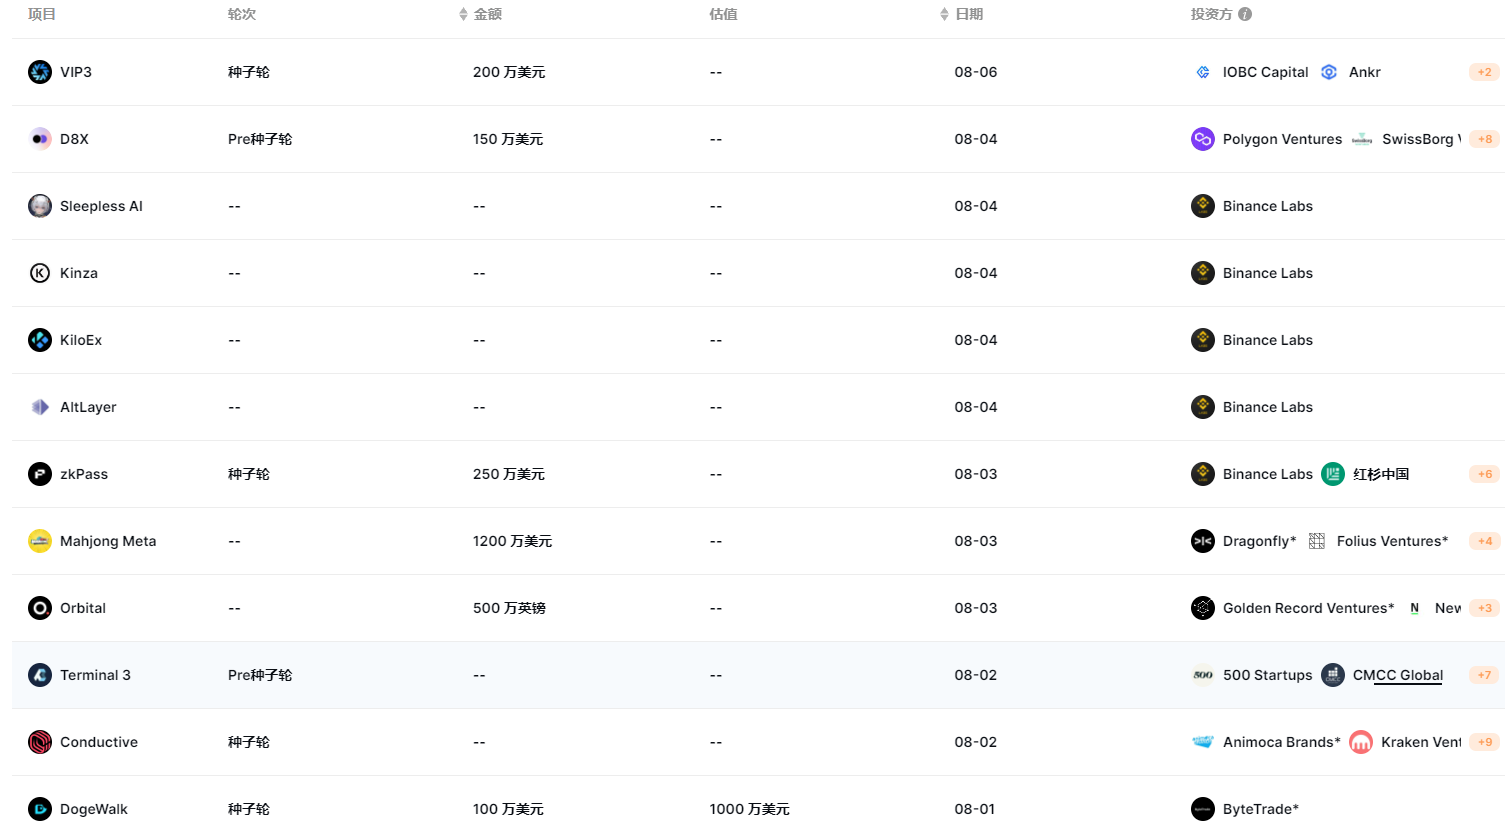The width and height of the screenshot is (1505, 826).
Task: Click the Kinza project logo icon
Action: (x=40, y=273)
